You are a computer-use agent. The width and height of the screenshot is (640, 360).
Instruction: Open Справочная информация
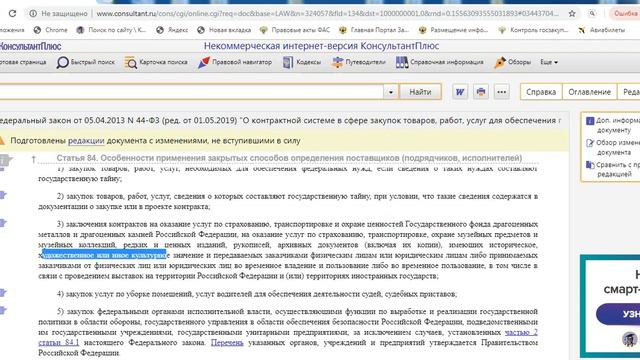click(x=440, y=62)
